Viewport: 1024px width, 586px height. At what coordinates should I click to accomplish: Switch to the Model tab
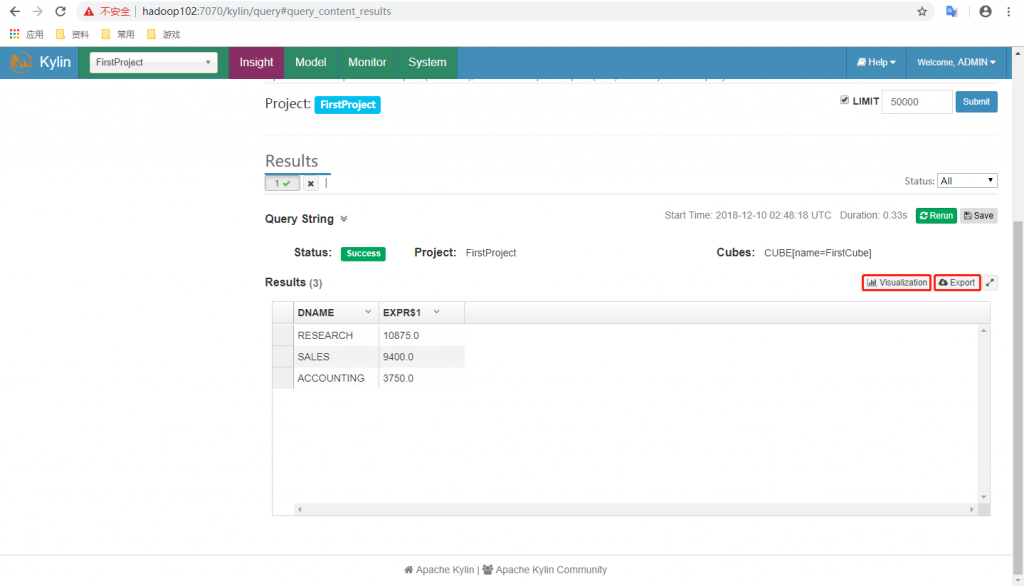tap(310, 62)
